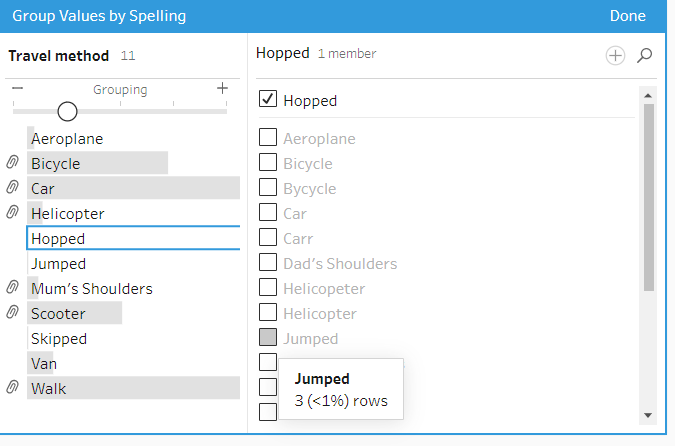Image resolution: width=675 pixels, height=446 pixels.
Task: Select Jumped in the Travel method list
Action: 58,264
